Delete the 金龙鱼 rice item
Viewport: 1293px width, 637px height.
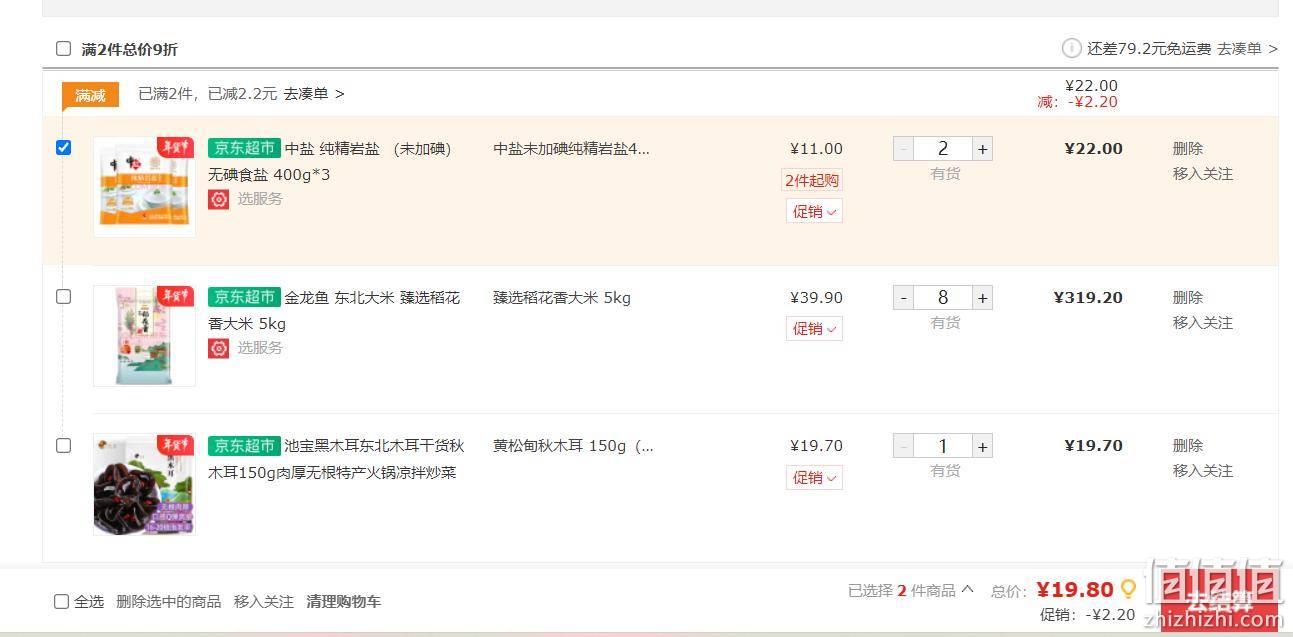coord(1188,298)
